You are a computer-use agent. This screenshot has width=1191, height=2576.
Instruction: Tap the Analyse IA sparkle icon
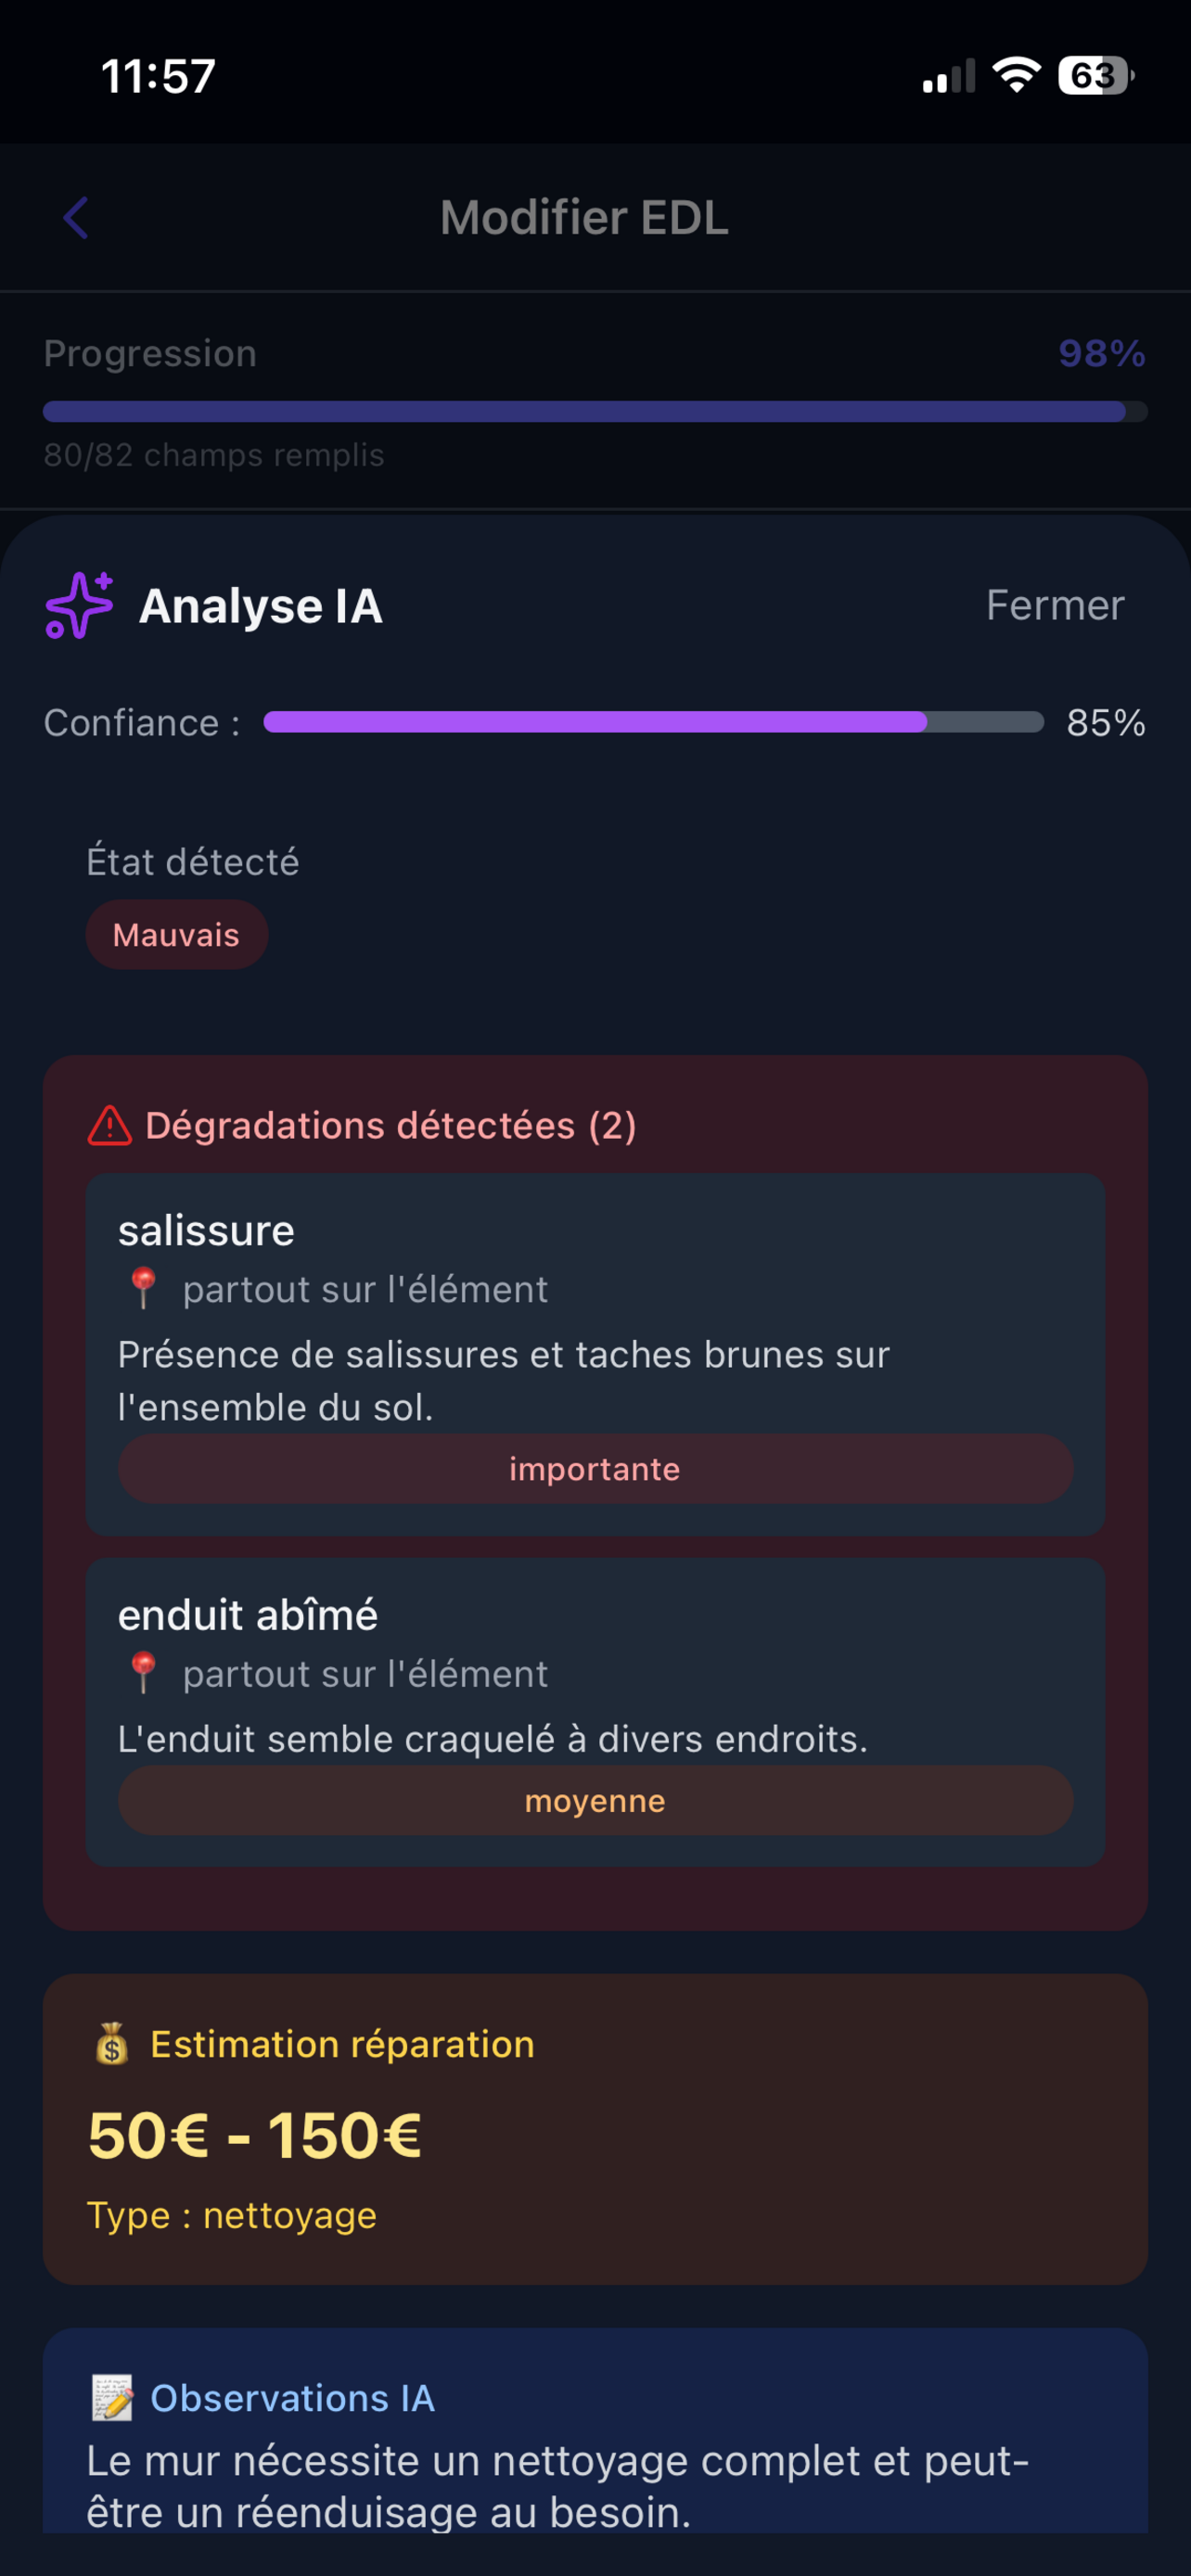point(79,605)
